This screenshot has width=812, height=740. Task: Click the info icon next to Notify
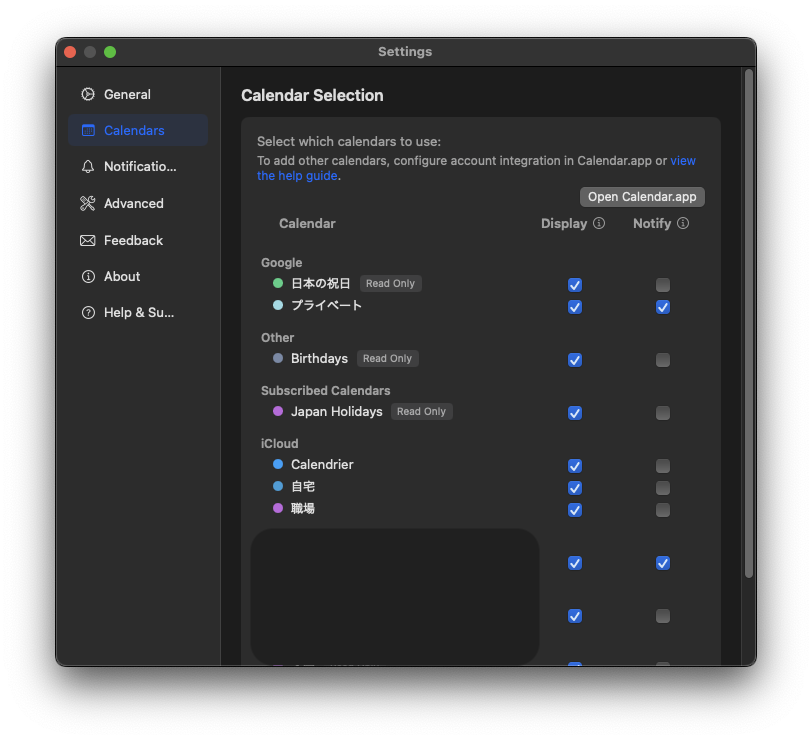(683, 223)
